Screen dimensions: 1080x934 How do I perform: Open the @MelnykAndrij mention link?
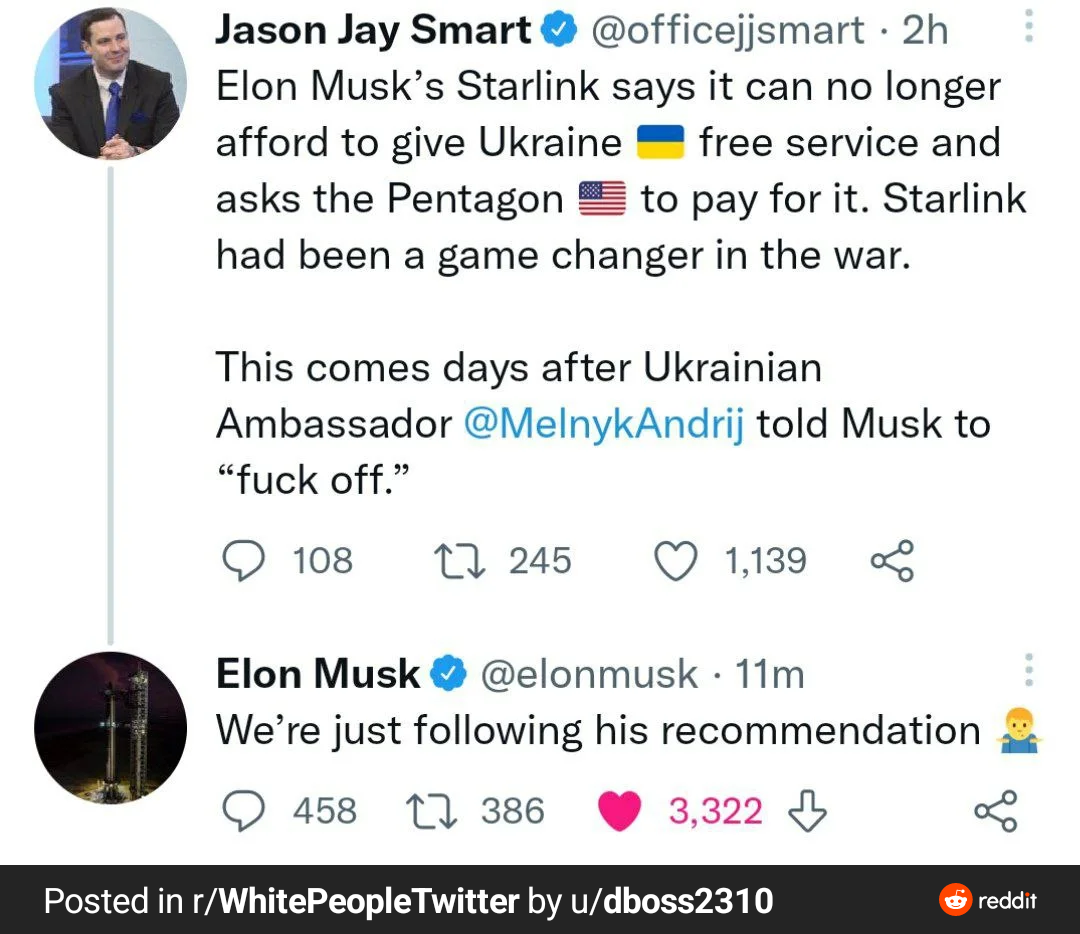point(603,424)
